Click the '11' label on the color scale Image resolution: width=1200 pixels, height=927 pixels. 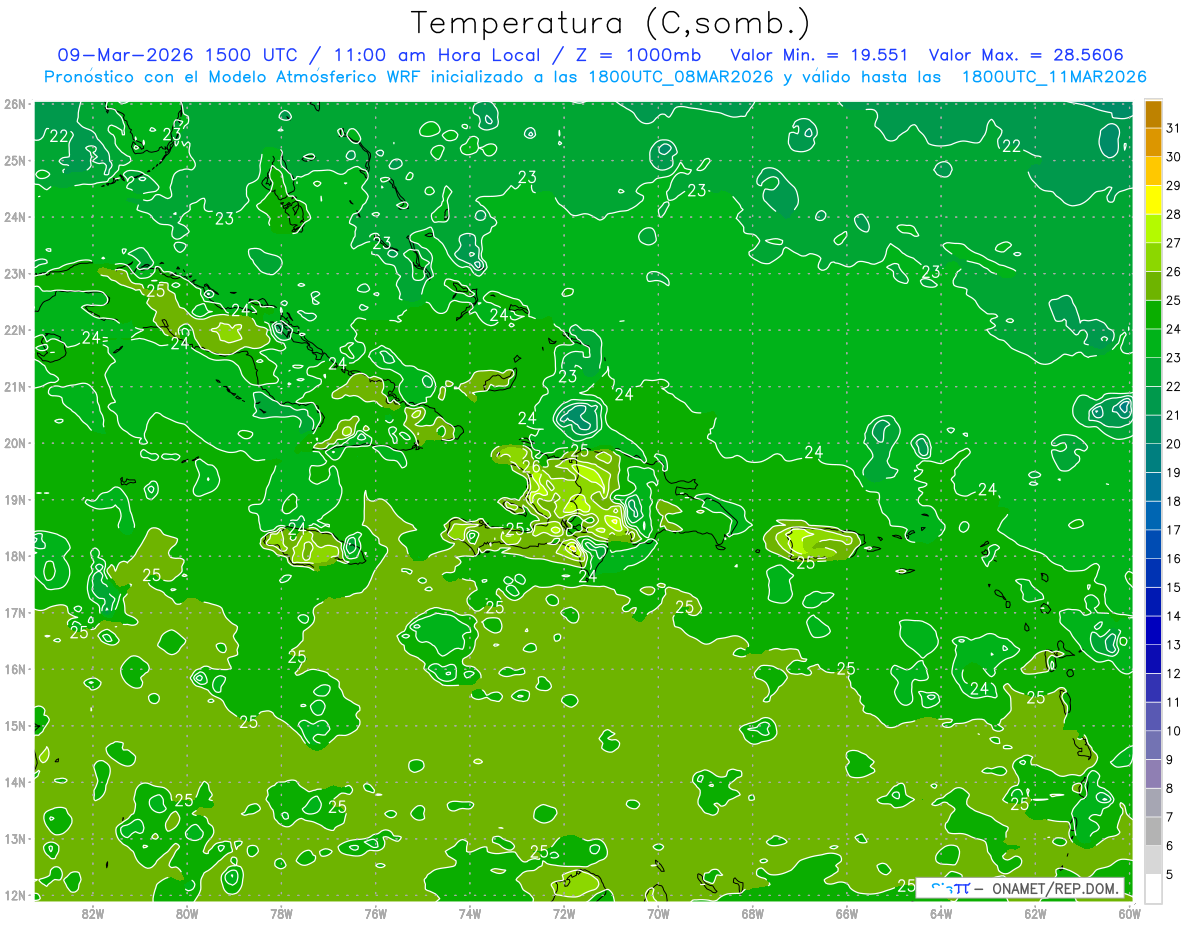click(x=1173, y=702)
